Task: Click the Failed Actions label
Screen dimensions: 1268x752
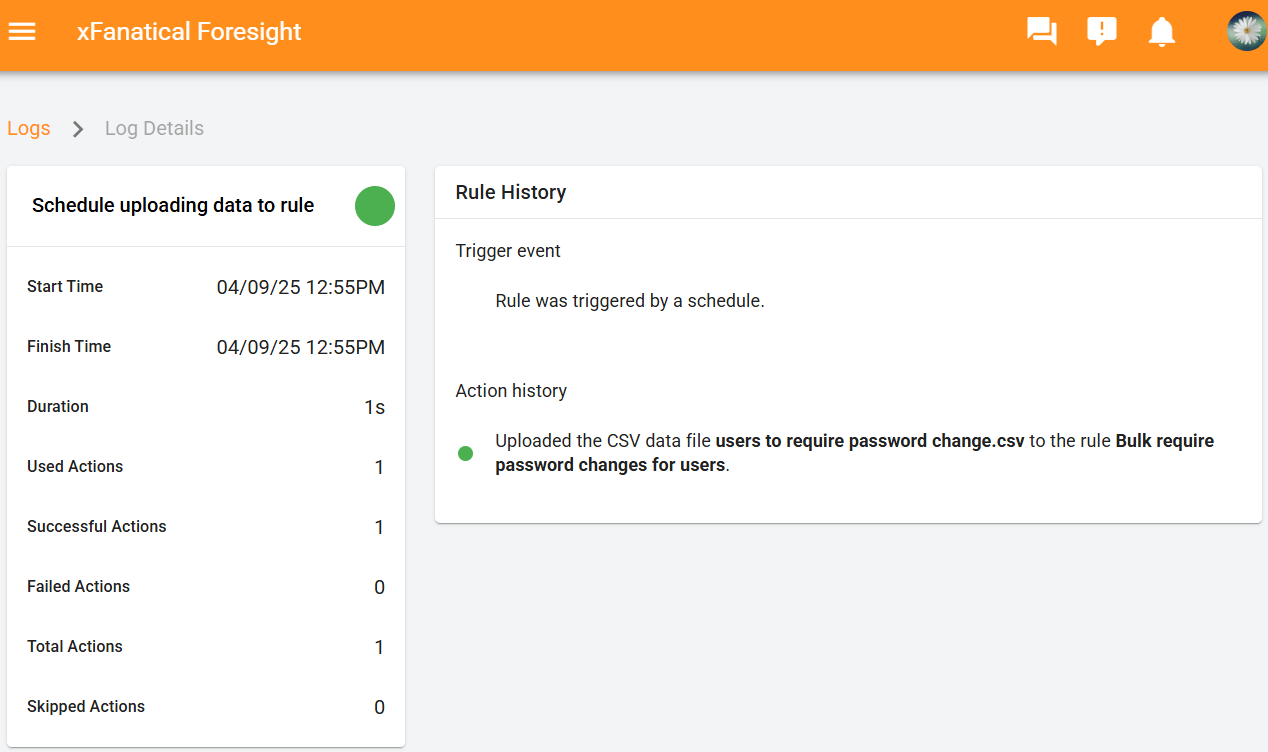Action: [x=78, y=587]
